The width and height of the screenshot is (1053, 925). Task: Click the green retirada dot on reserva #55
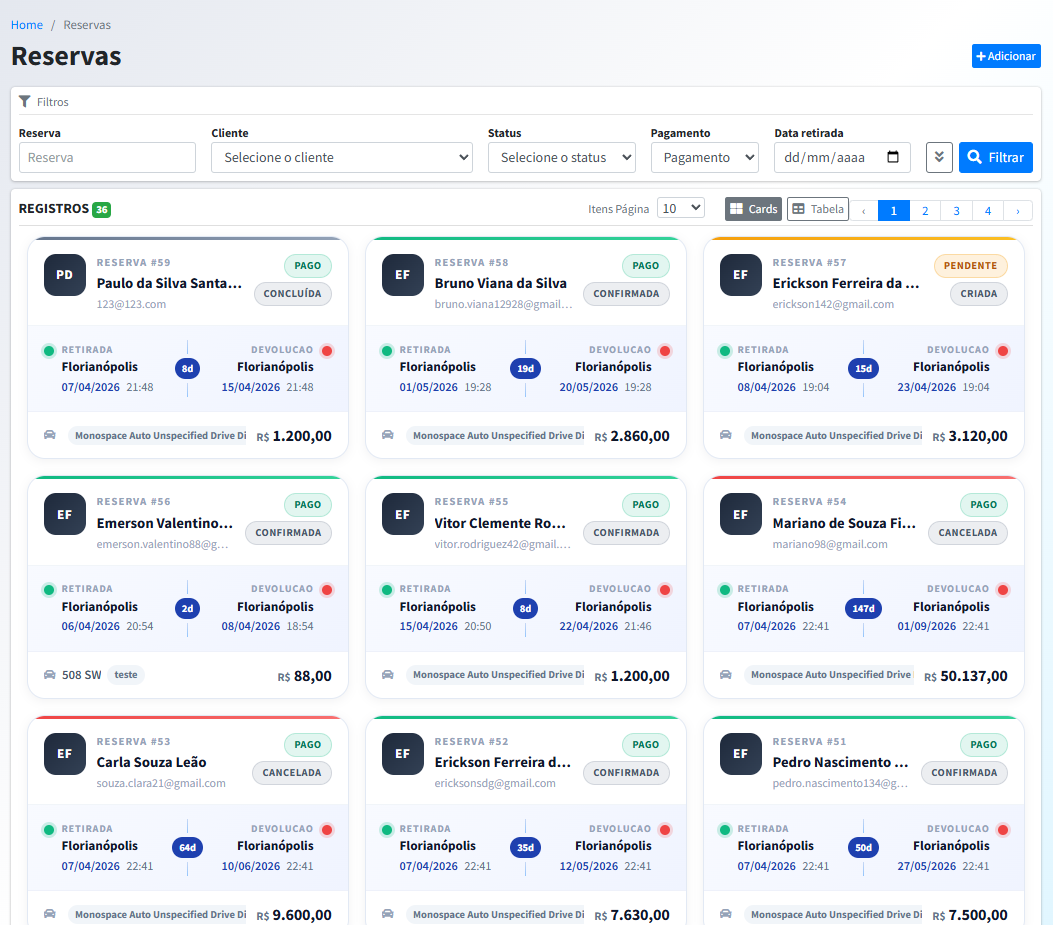[387, 590]
